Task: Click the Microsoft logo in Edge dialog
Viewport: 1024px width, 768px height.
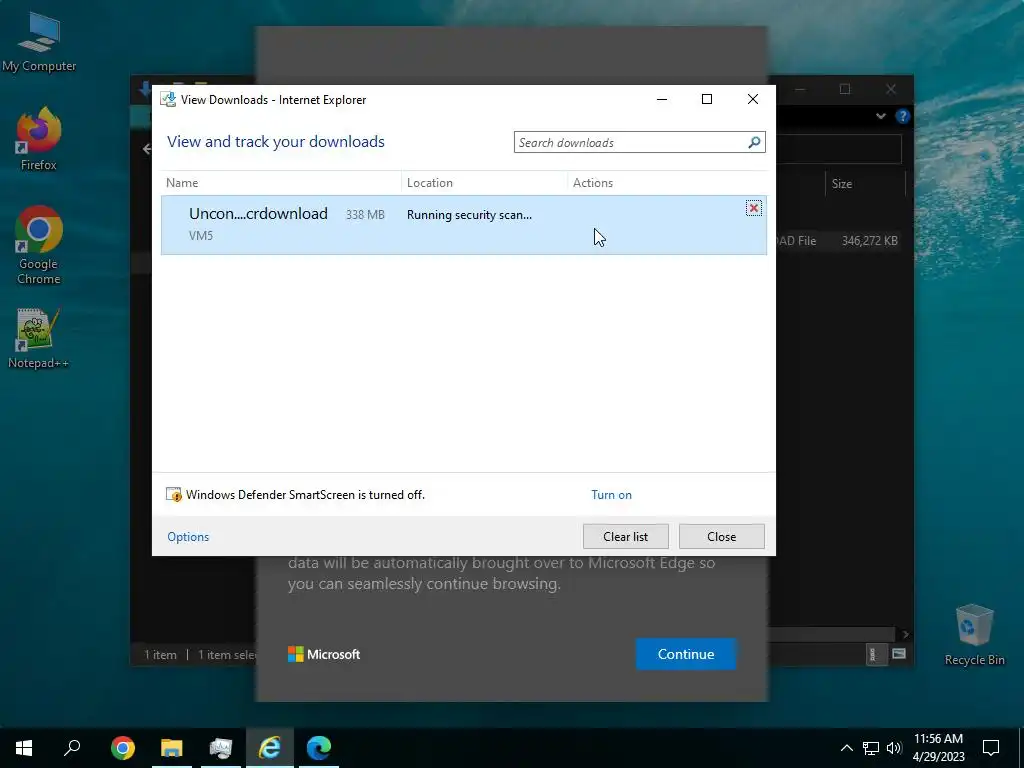Action: pos(324,654)
